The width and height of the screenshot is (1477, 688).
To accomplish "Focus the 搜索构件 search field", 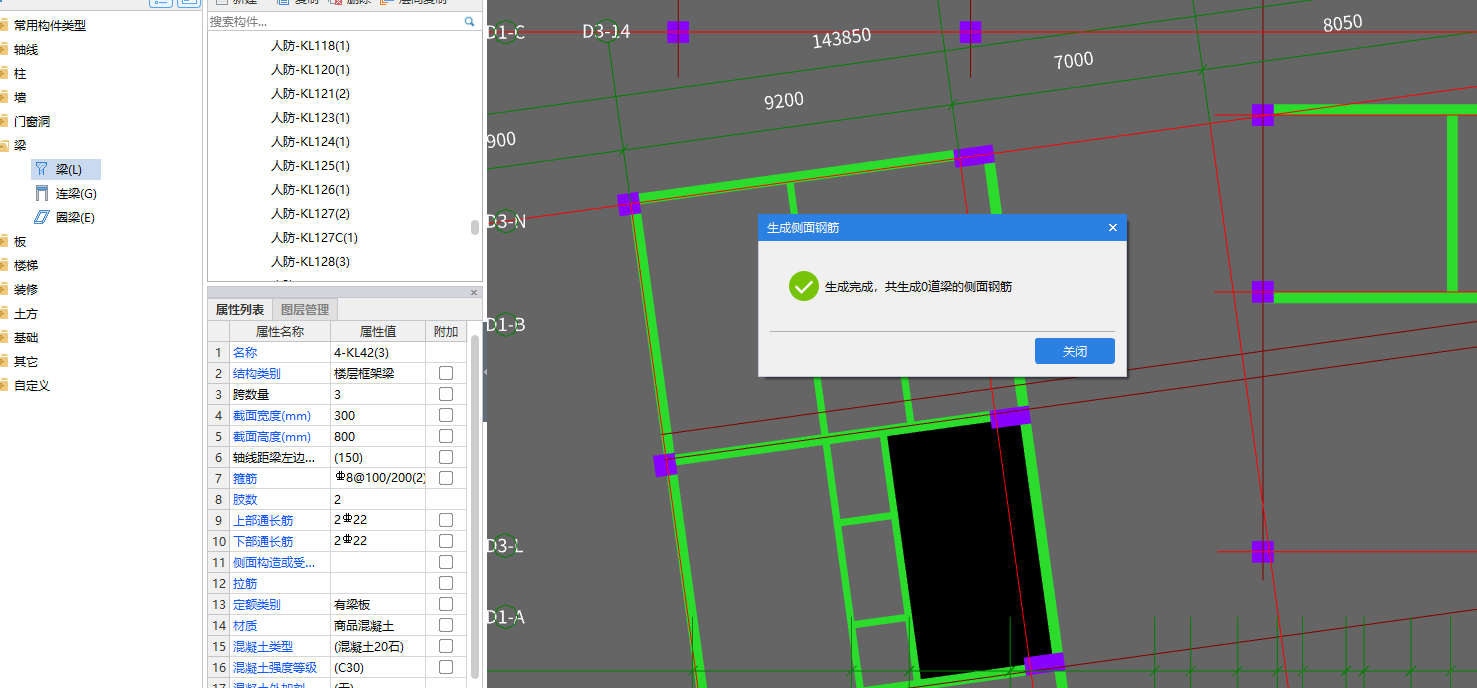I will click(335, 21).
